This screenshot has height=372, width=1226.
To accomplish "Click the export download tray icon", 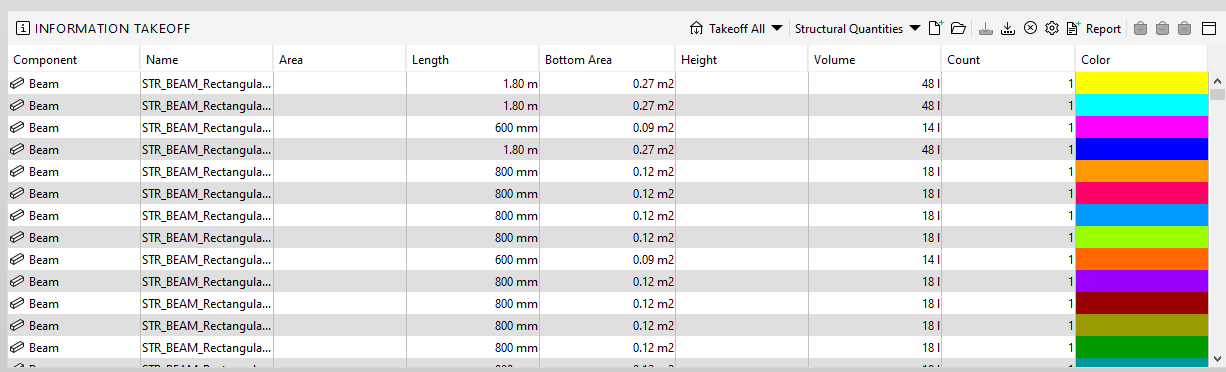I will [1009, 28].
